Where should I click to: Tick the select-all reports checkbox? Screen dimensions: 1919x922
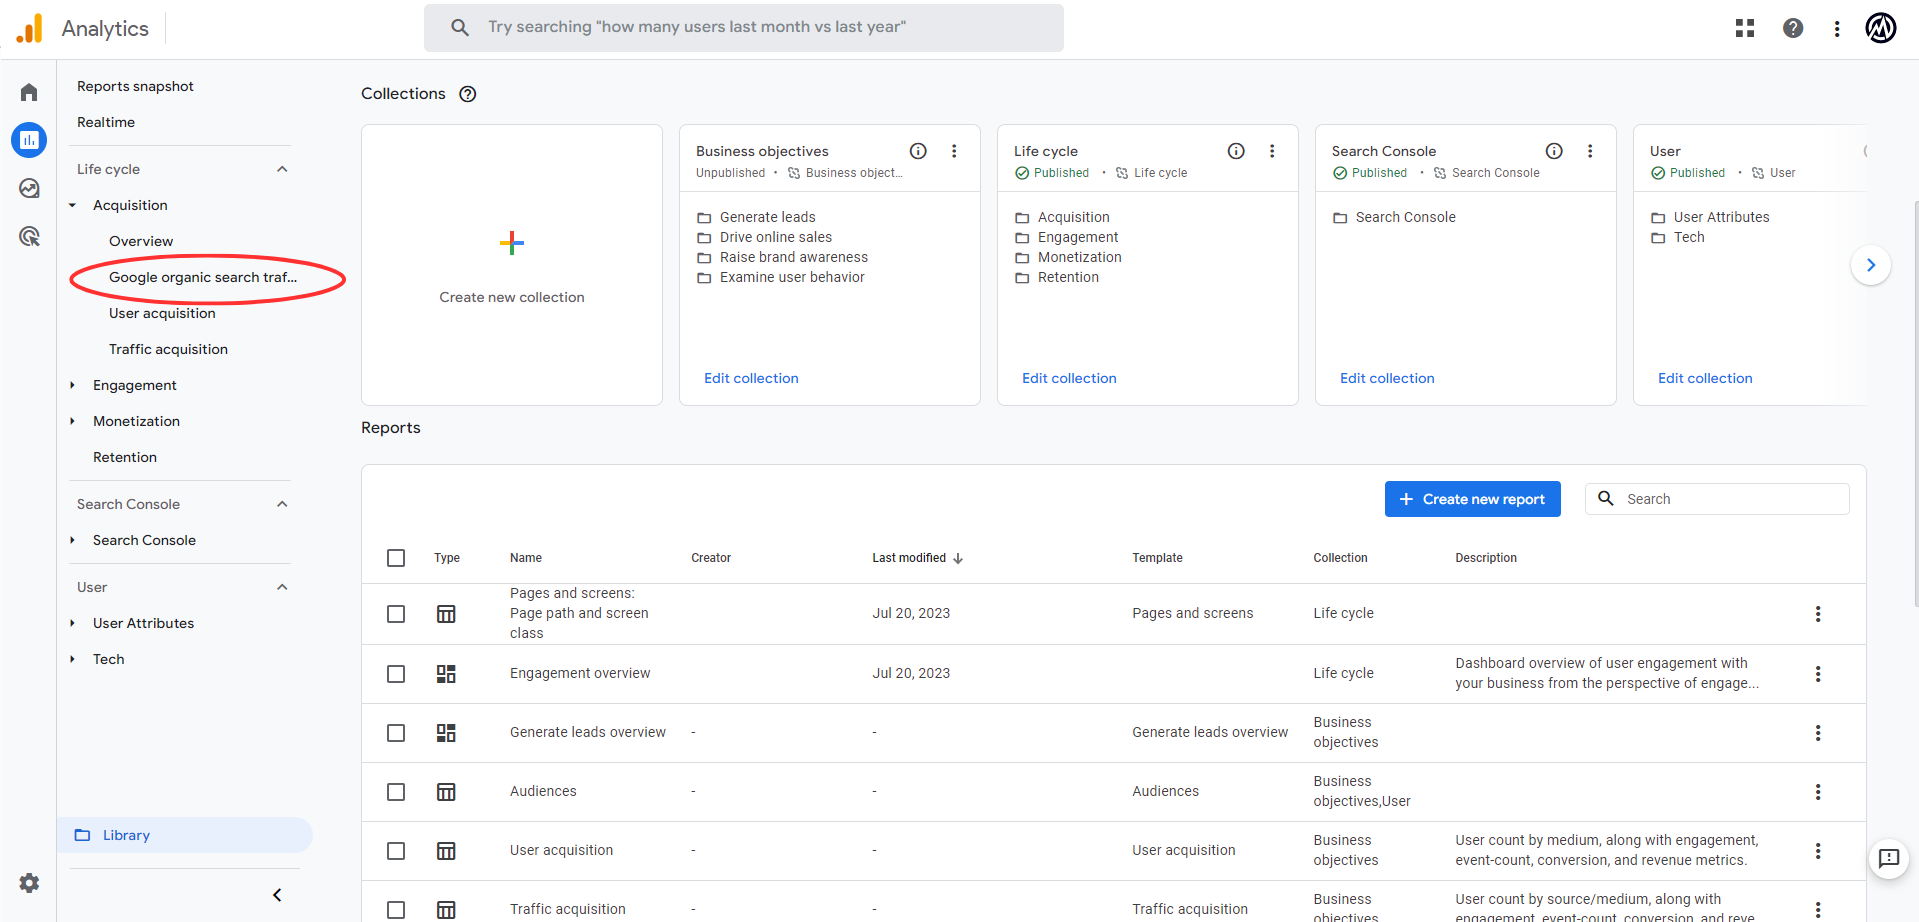click(x=396, y=558)
